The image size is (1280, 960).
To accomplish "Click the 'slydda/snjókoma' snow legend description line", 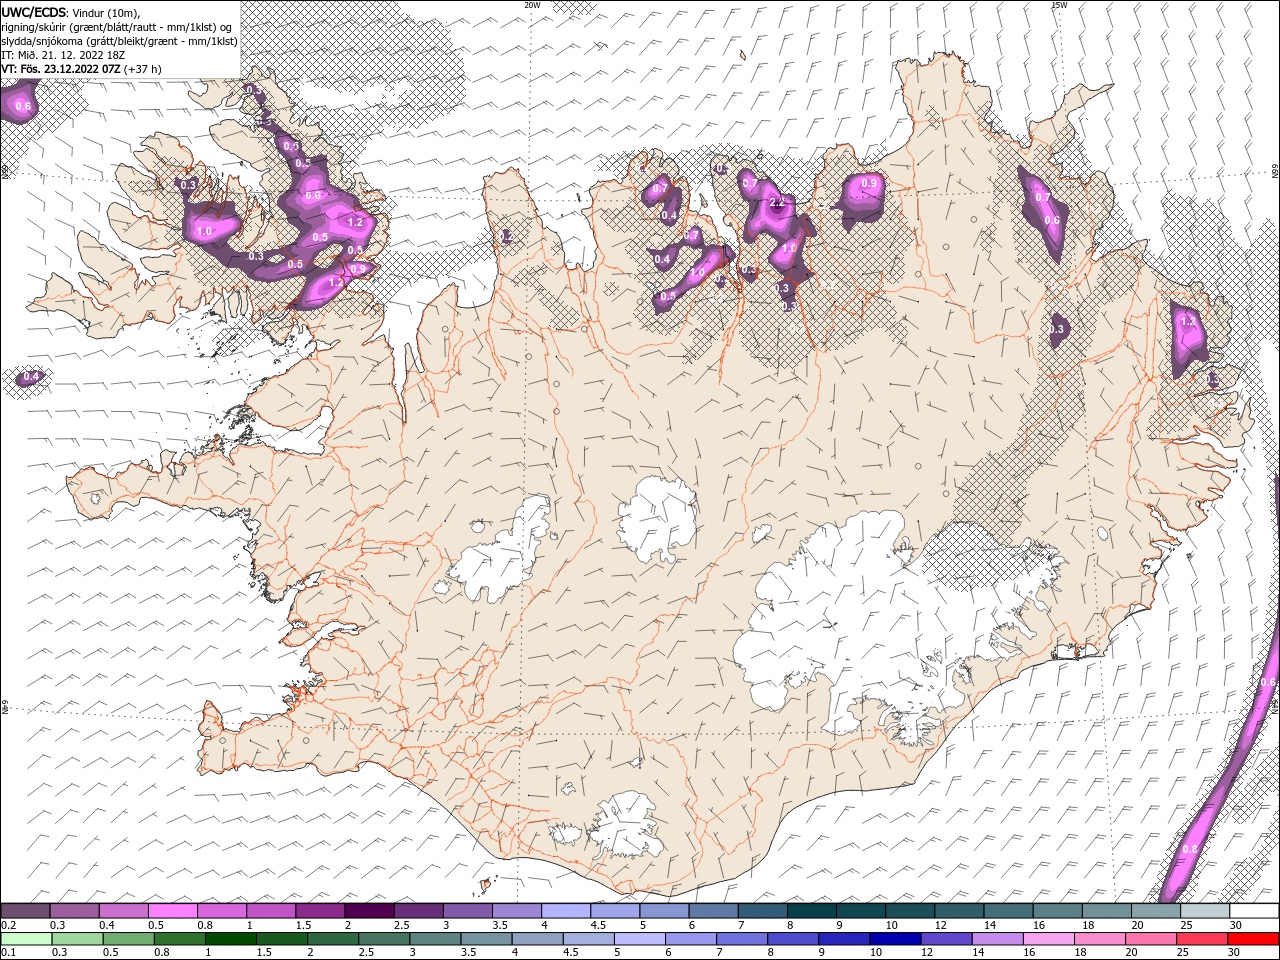I will (119, 41).
